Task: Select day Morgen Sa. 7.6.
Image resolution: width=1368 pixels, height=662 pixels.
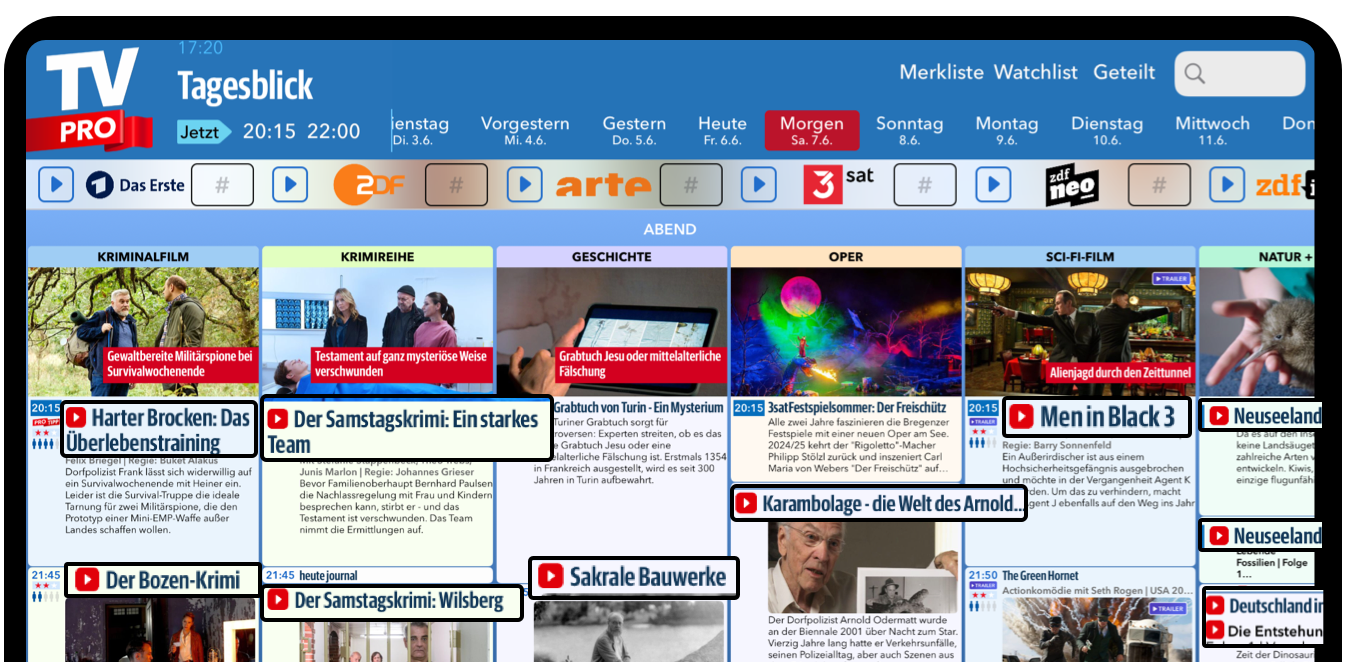Action: (x=812, y=130)
